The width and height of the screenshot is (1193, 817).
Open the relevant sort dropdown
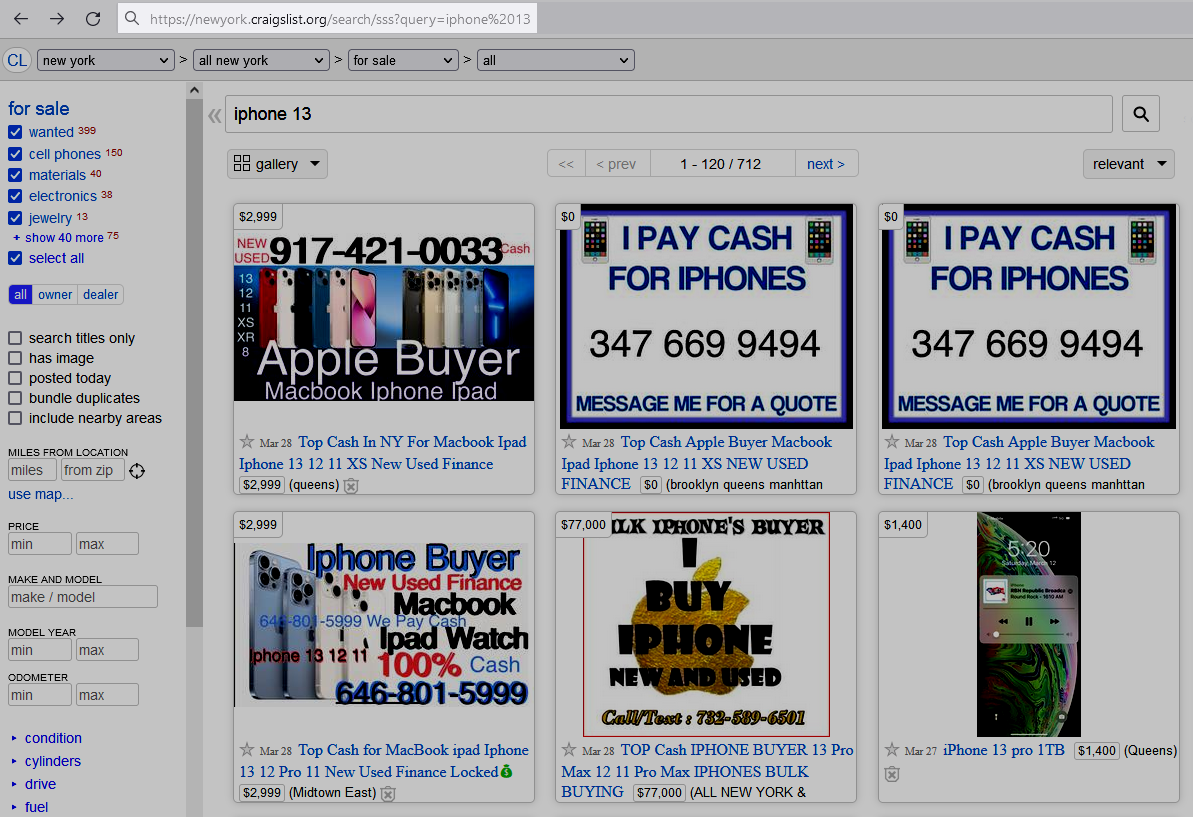click(1128, 163)
